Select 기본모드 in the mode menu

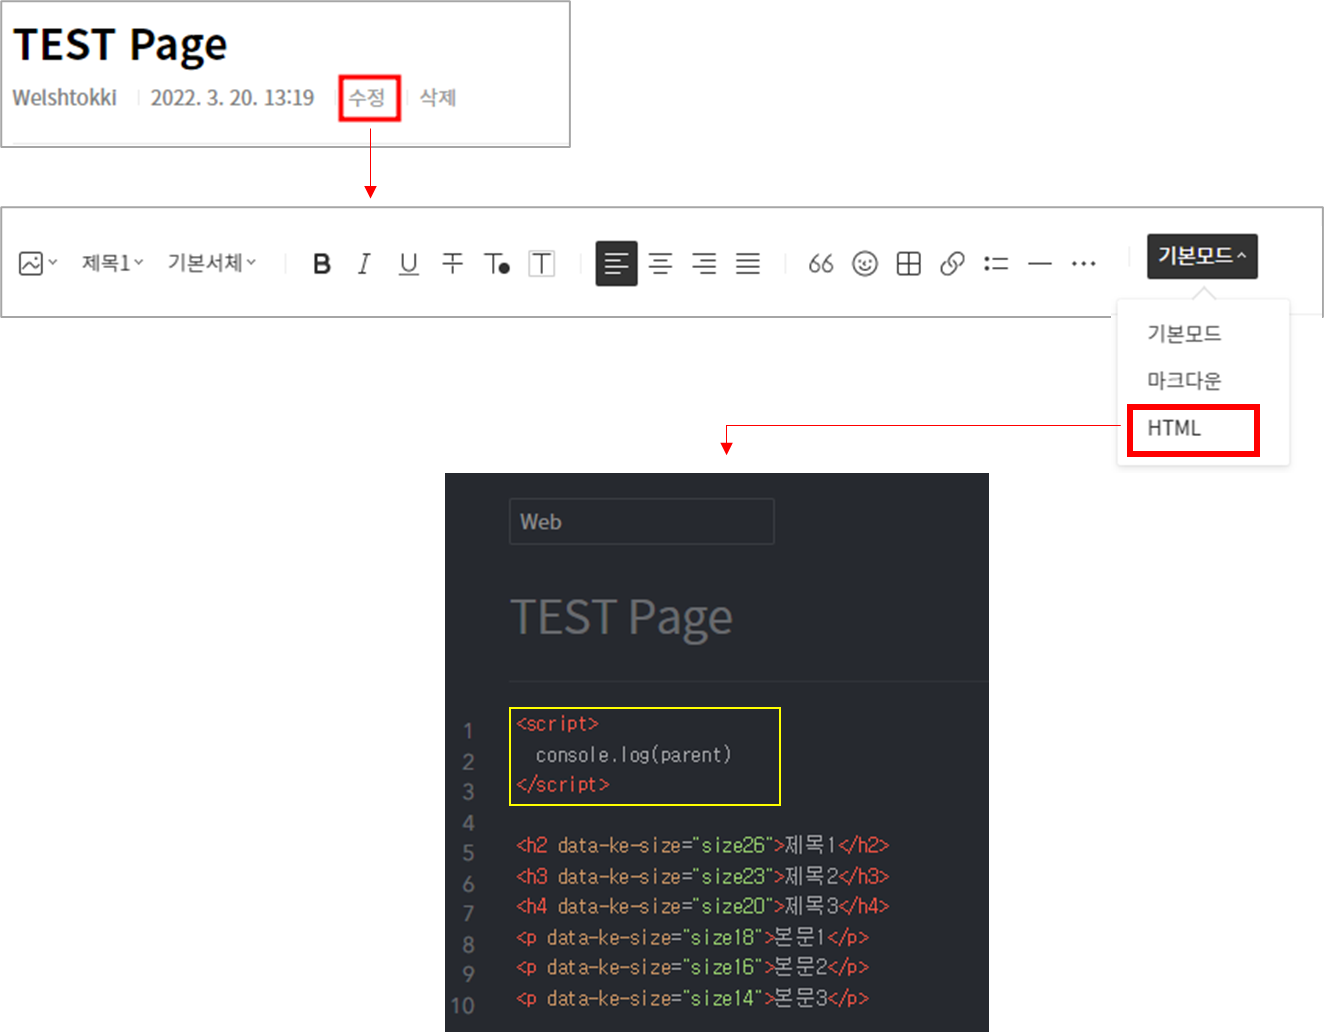pos(1184,334)
